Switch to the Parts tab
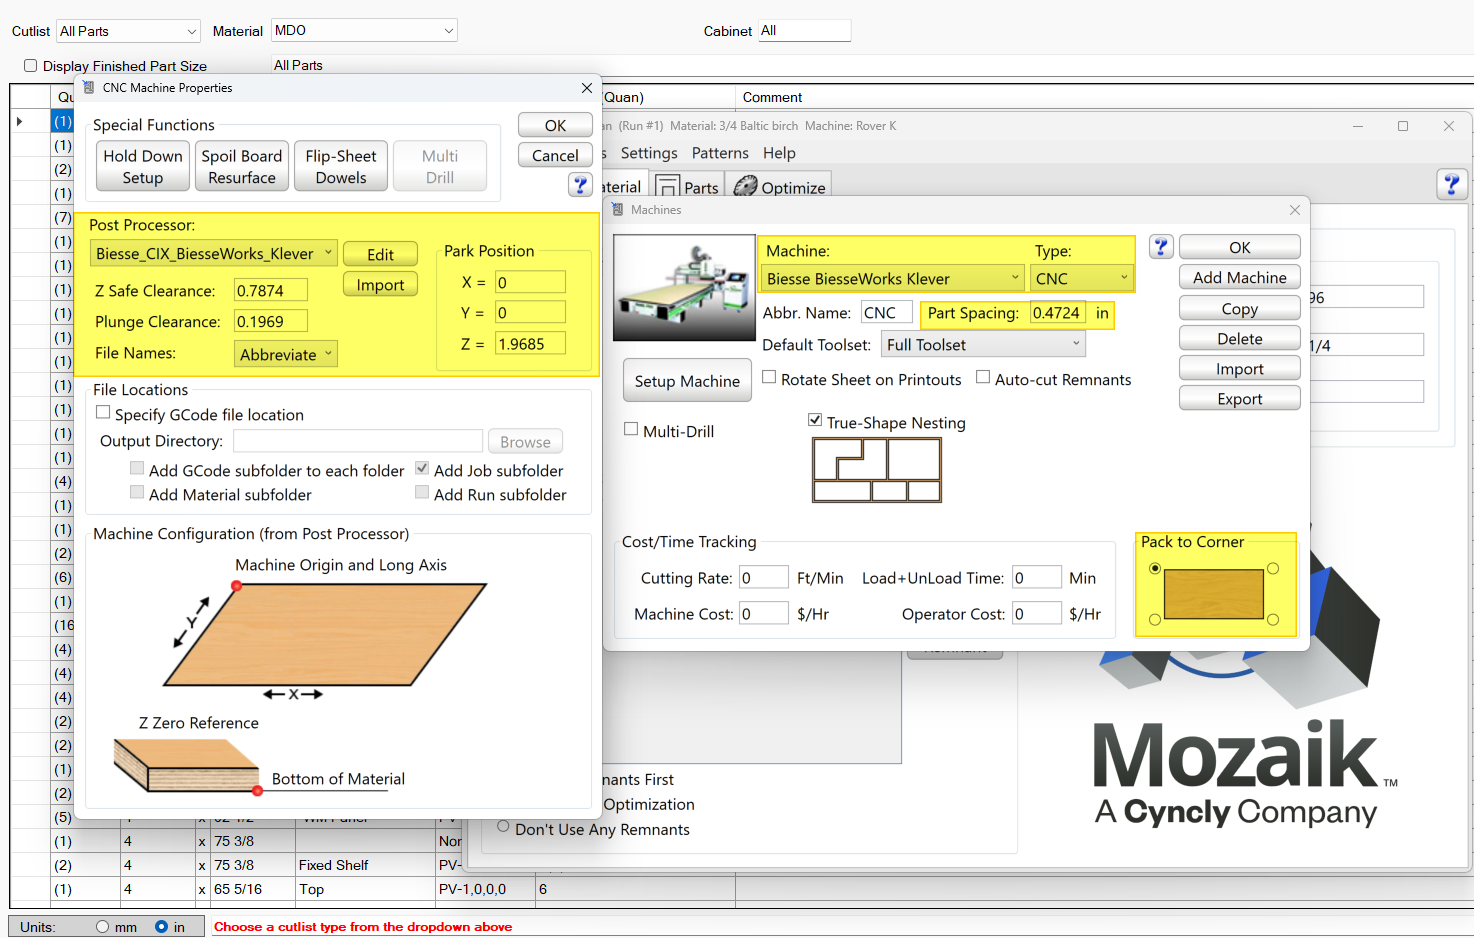The width and height of the screenshot is (1474, 938). coord(687,187)
